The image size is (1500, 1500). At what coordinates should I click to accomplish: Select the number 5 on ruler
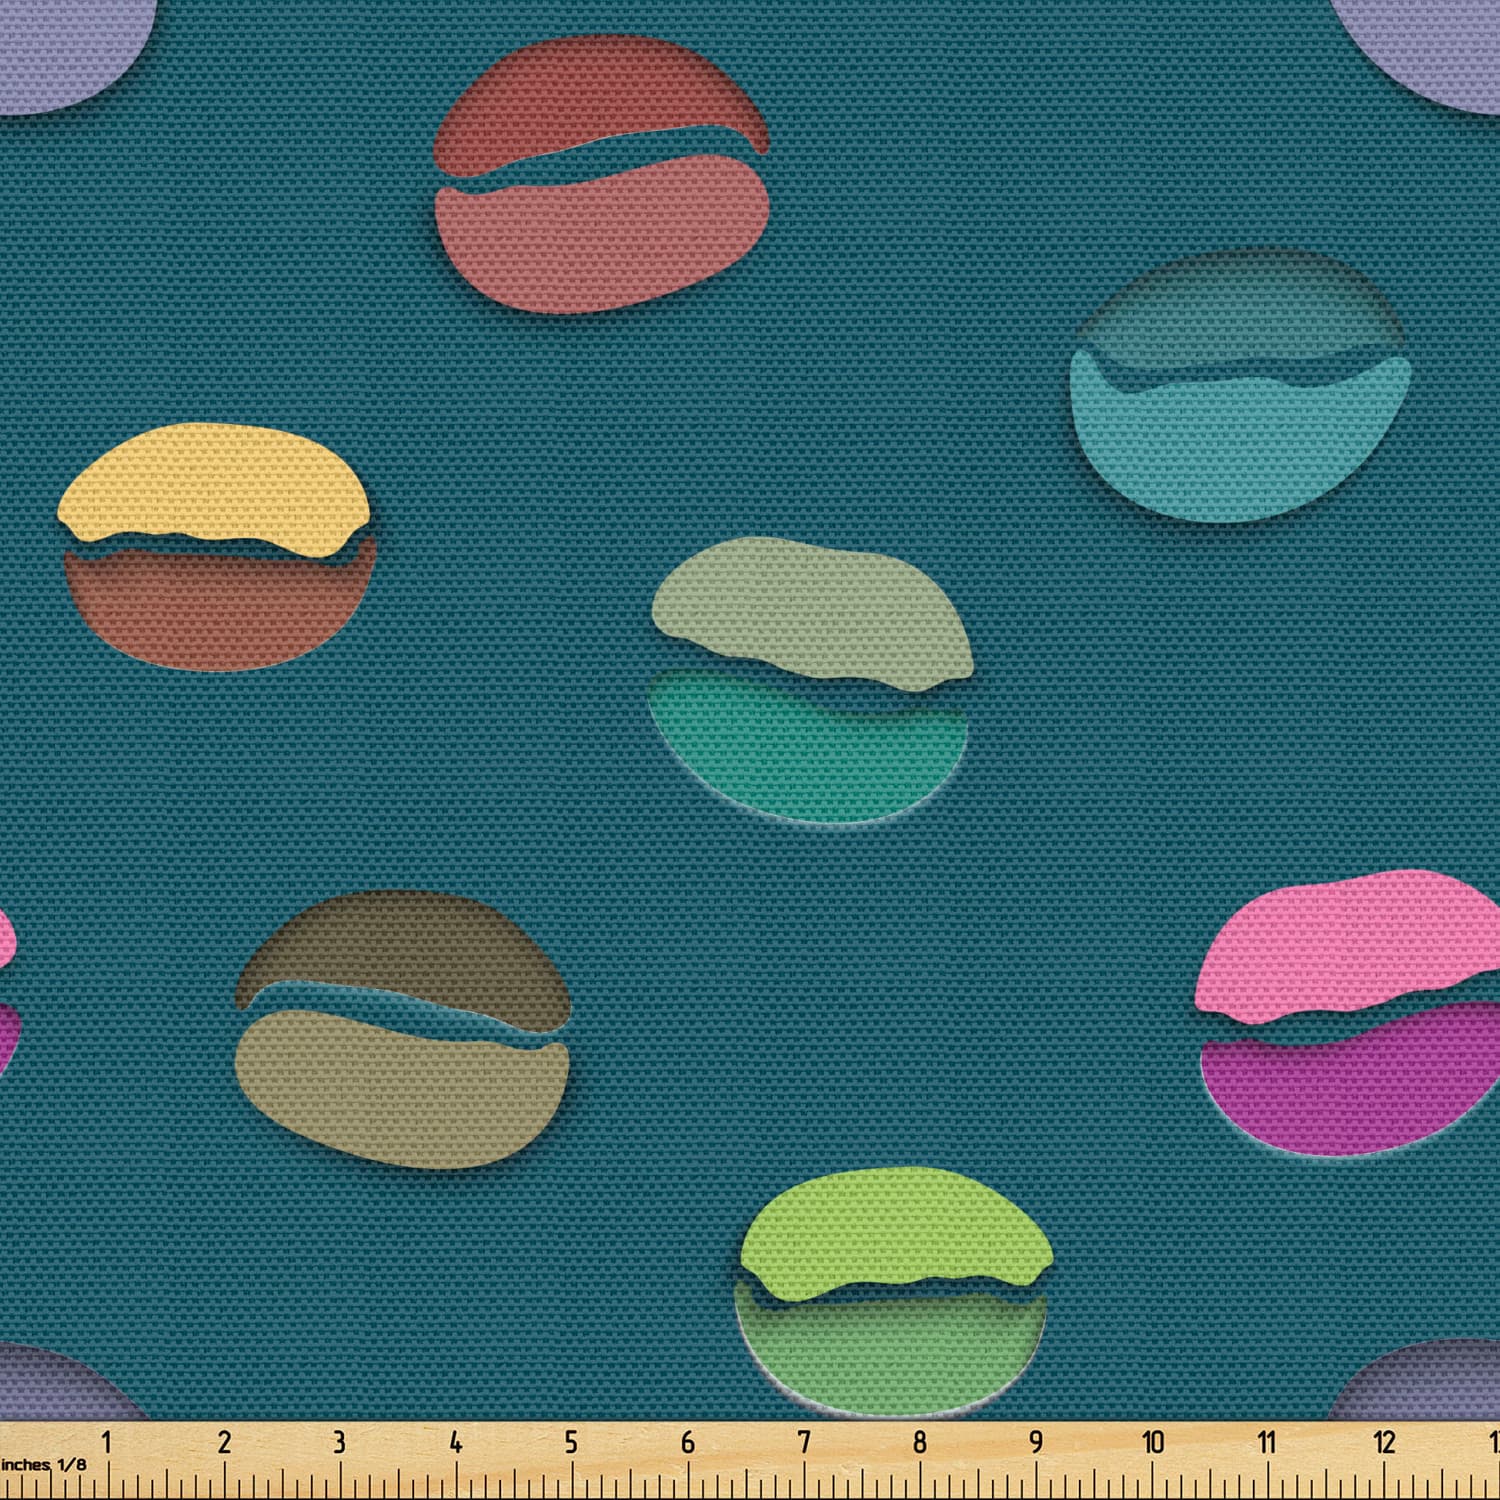571,1442
